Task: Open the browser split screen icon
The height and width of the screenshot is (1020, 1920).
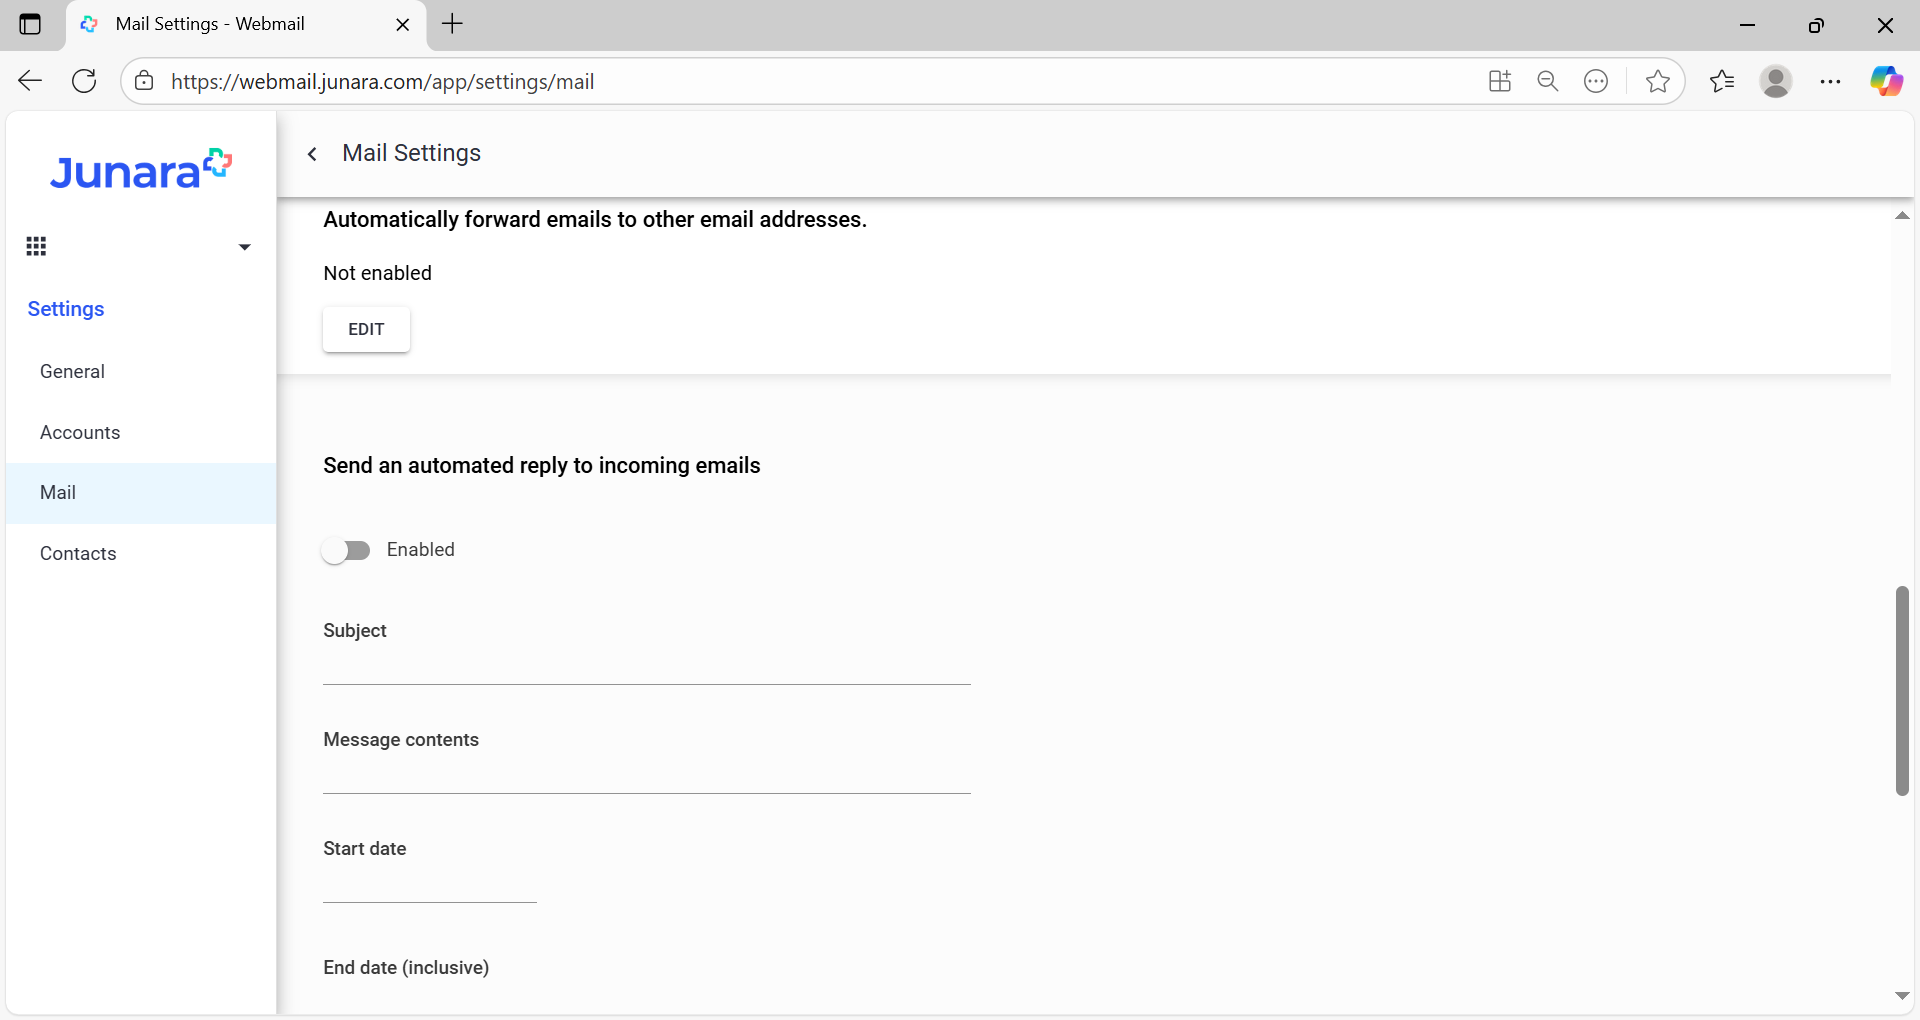Action: 1499,81
